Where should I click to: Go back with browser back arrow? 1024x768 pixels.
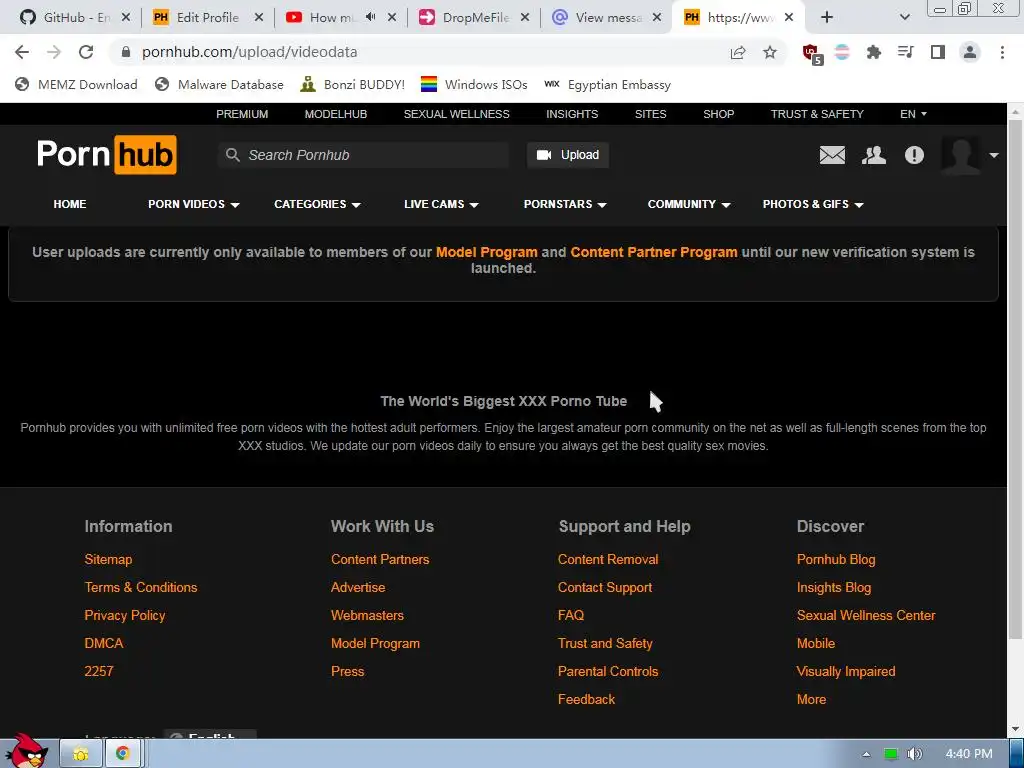click(22, 52)
